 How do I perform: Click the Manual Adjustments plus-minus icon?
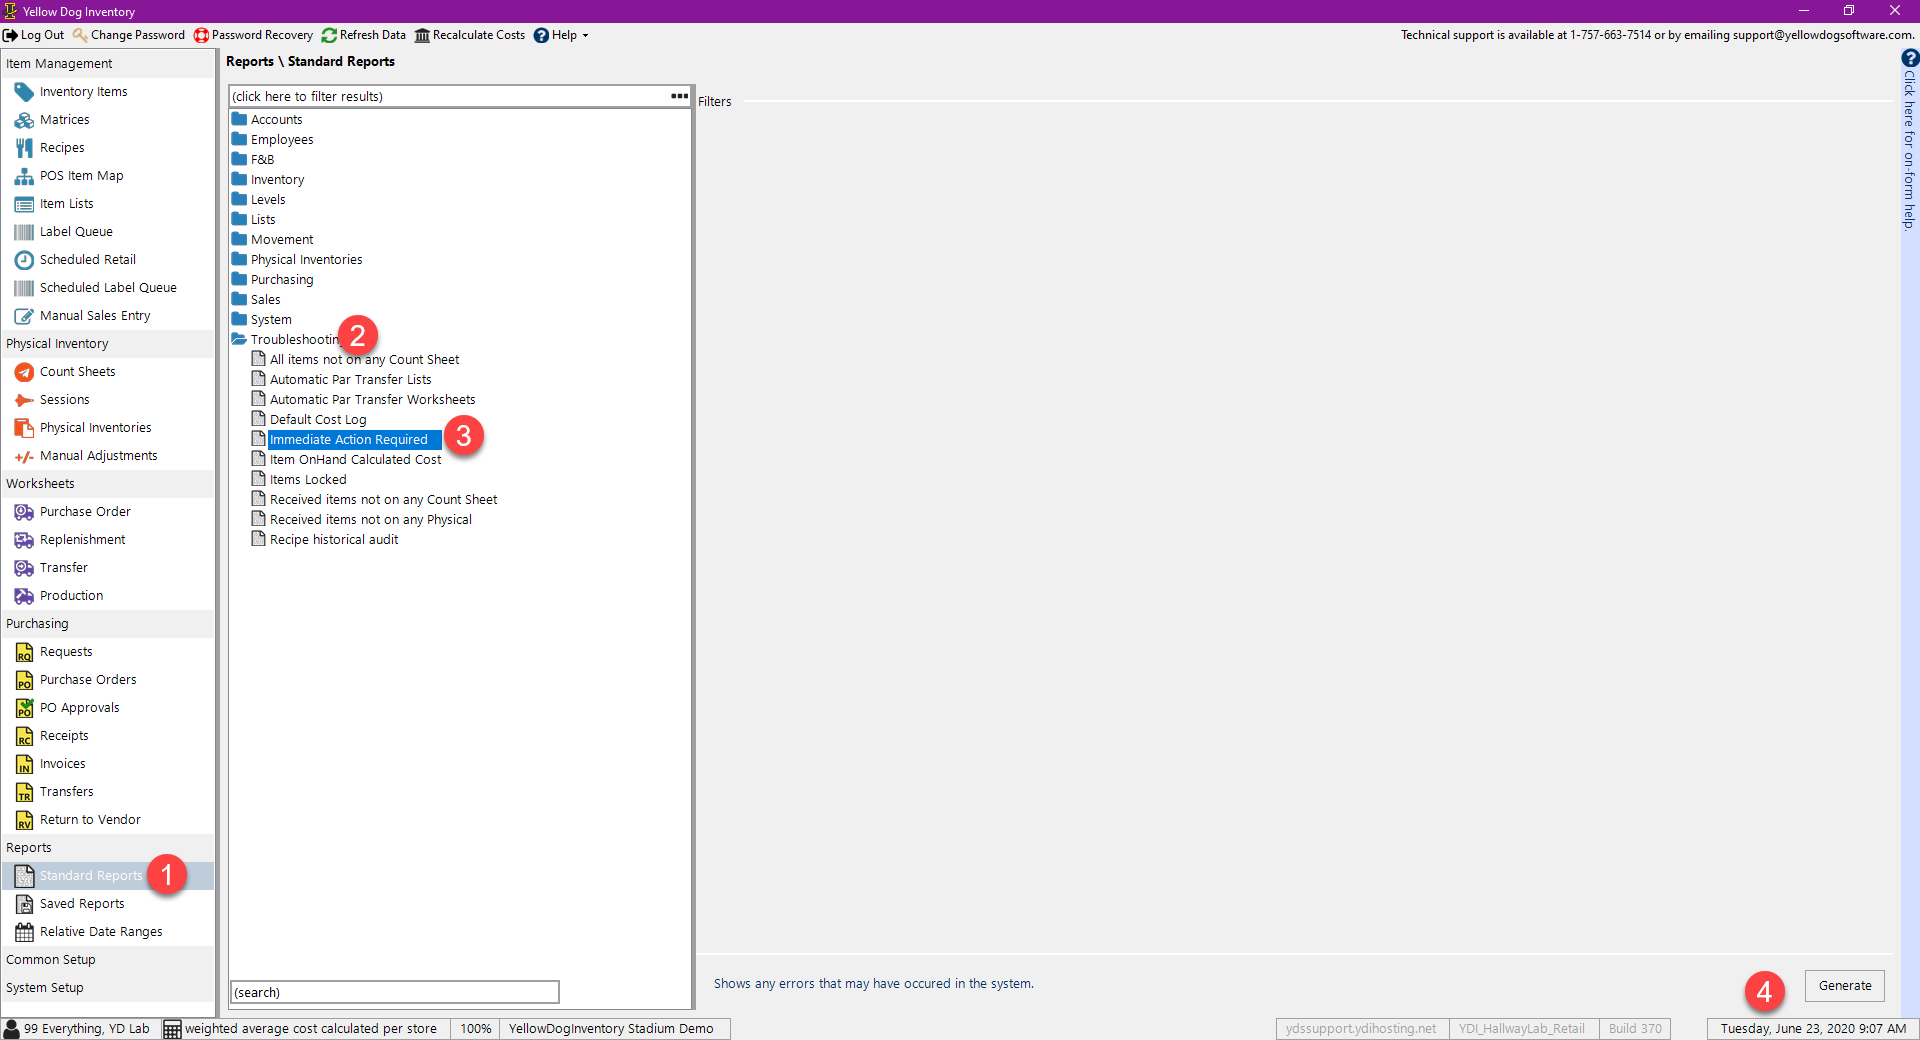tap(24, 456)
